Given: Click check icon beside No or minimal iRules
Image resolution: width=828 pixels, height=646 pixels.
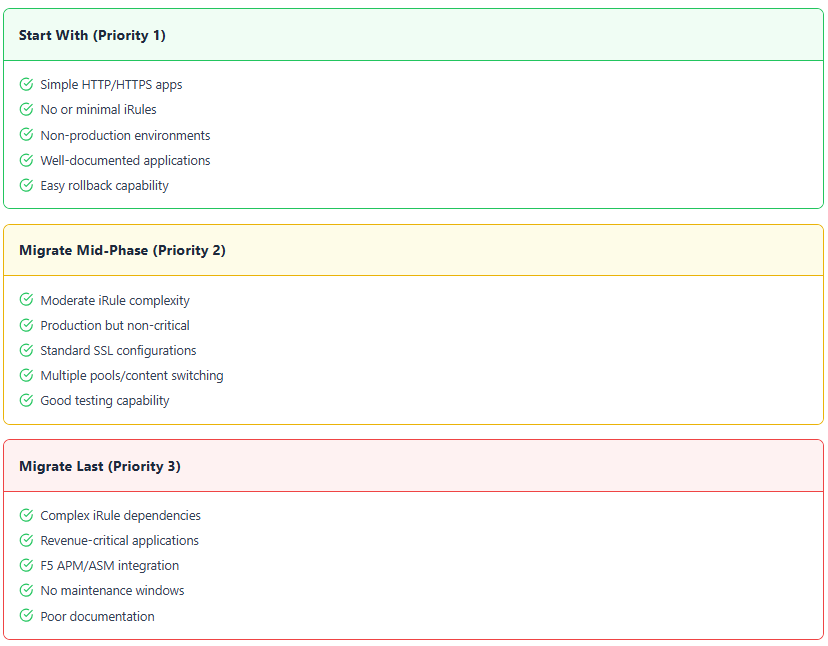Looking at the screenshot, I should [26, 110].
